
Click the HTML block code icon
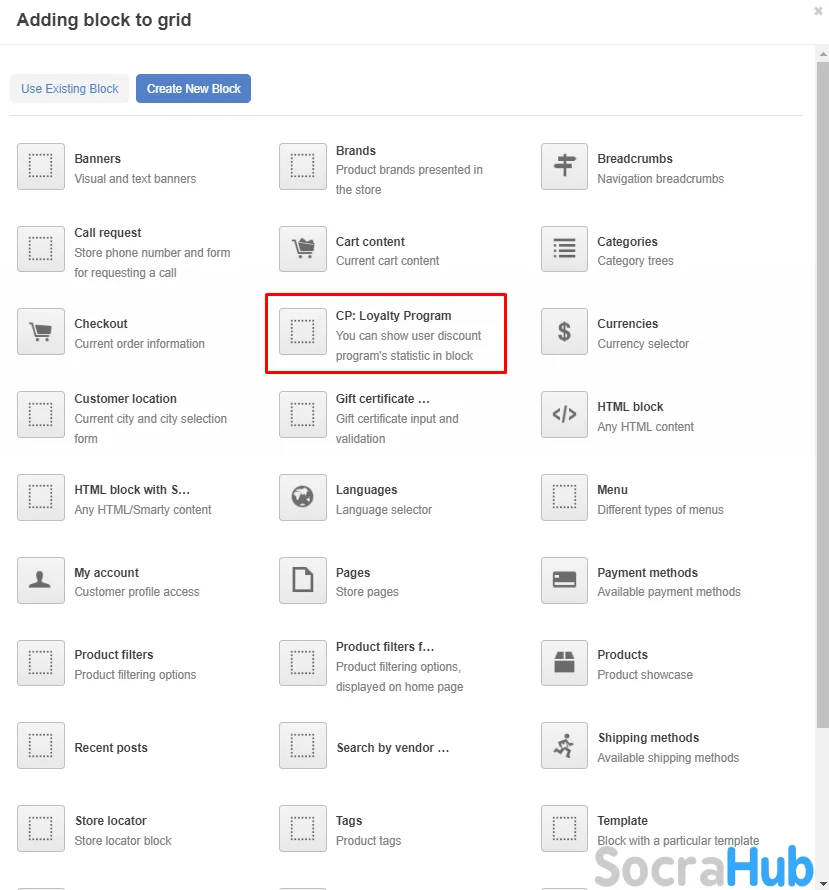point(565,414)
